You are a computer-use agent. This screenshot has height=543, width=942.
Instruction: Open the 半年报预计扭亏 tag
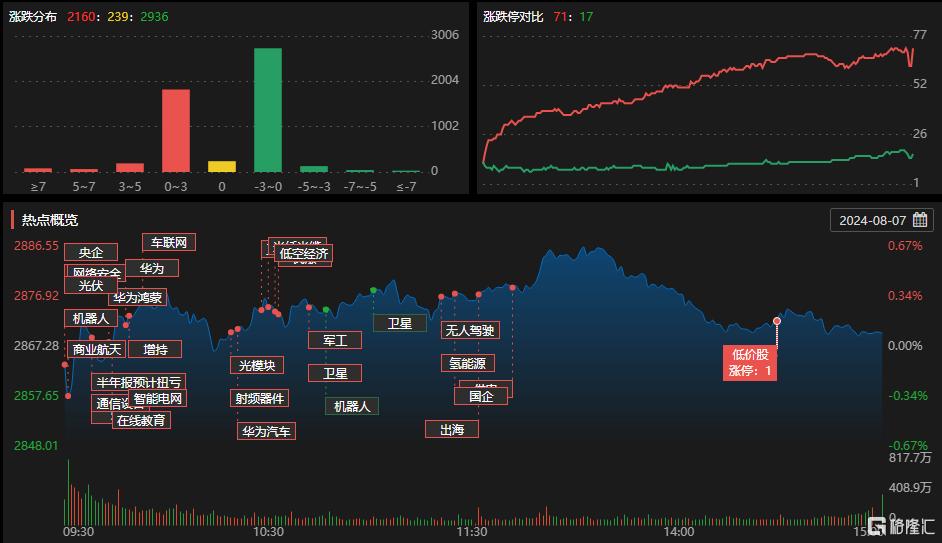click(x=139, y=382)
